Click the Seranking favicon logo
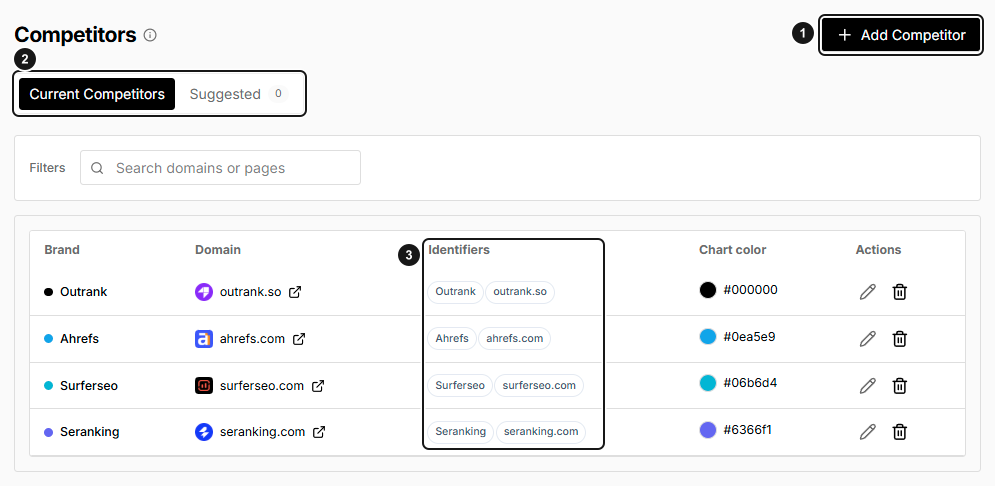The width and height of the screenshot is (995, 486). point(204,432)
